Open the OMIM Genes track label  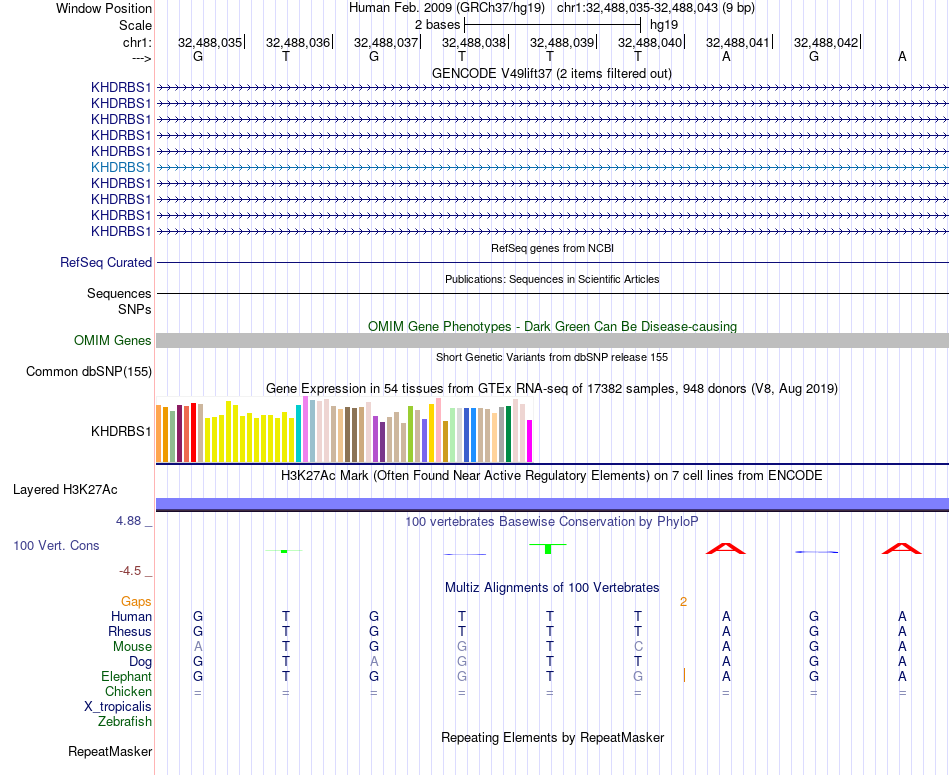coord(112,341)
